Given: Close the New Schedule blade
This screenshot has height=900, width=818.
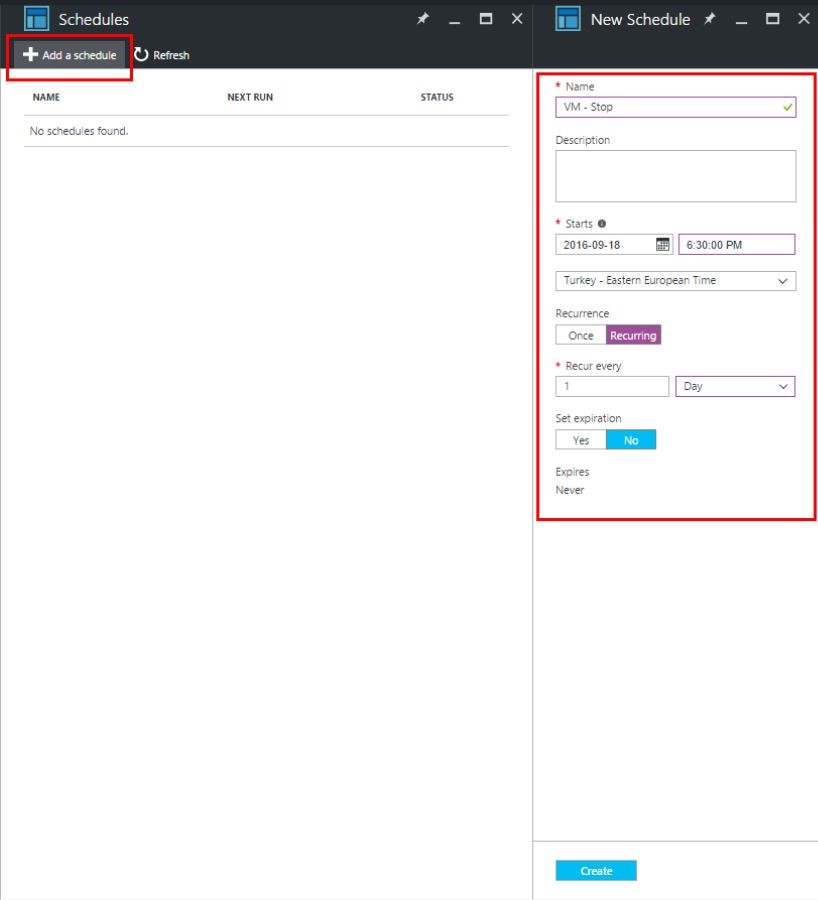Looking at the screenshot, I should 804,19.
